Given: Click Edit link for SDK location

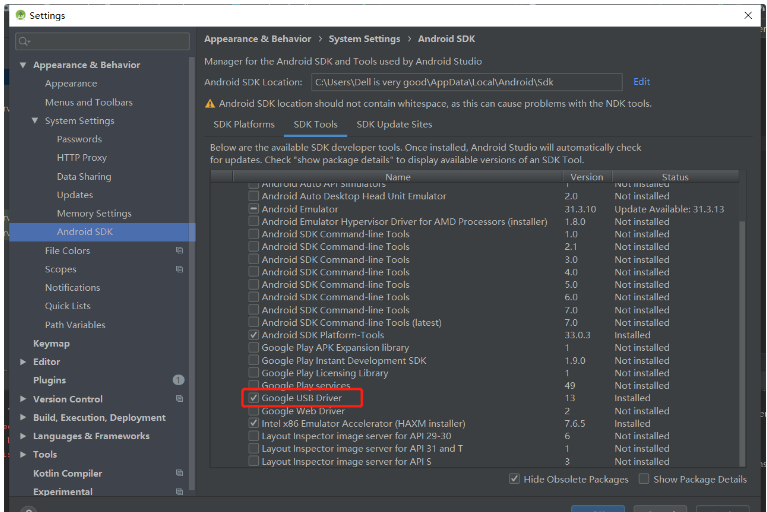Looking at the screenshot, I should point(641,82).
